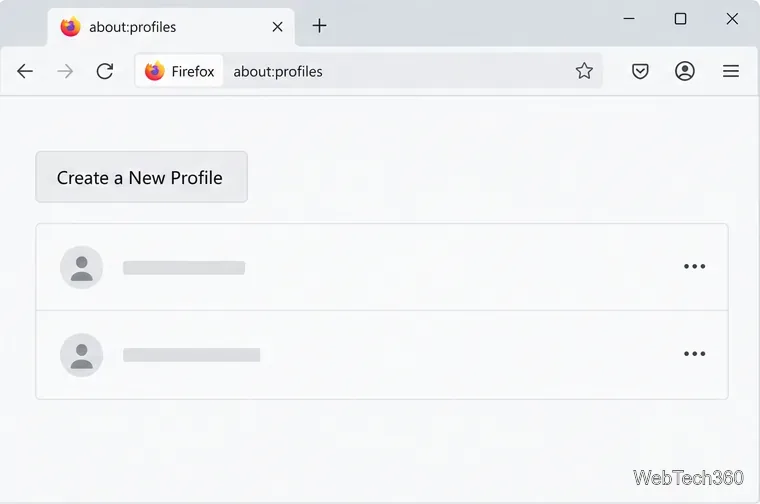Open the first profile's three-dot menu
This screenshot has width=760, height=504.
(695, 266)
